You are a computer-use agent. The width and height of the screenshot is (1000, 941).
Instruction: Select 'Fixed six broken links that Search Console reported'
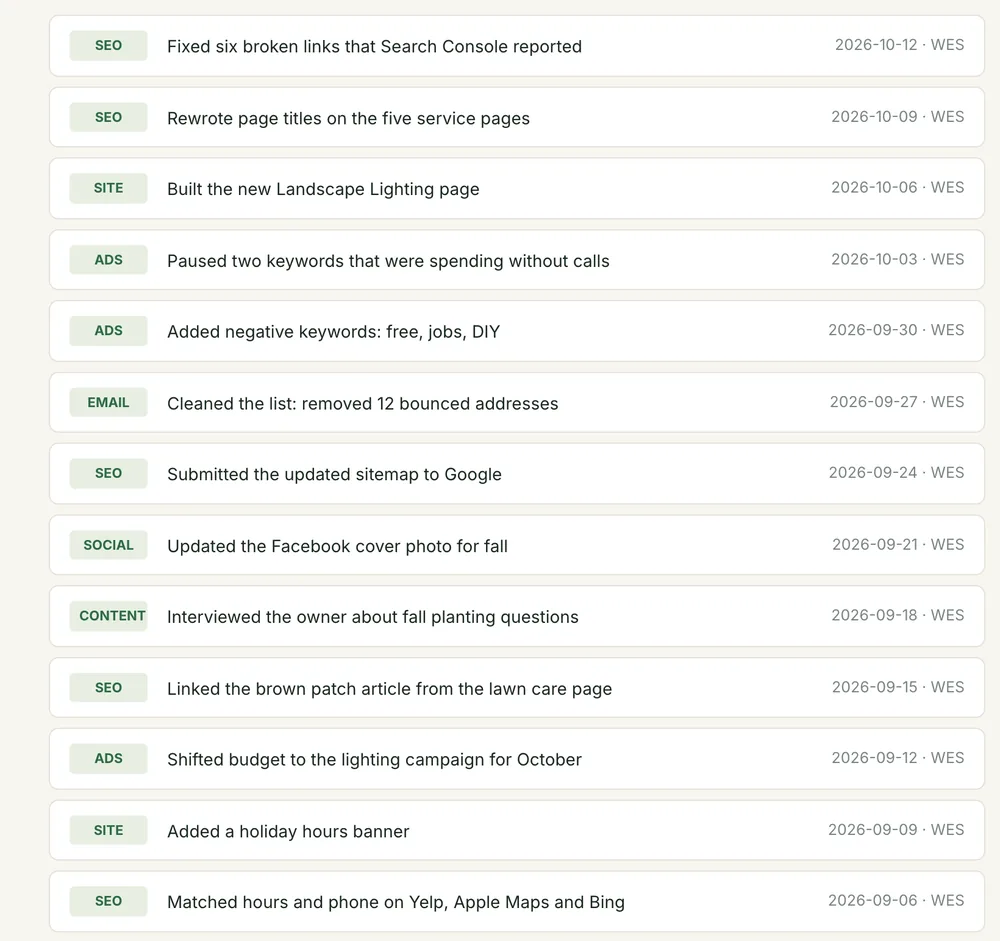coord(374,47)
